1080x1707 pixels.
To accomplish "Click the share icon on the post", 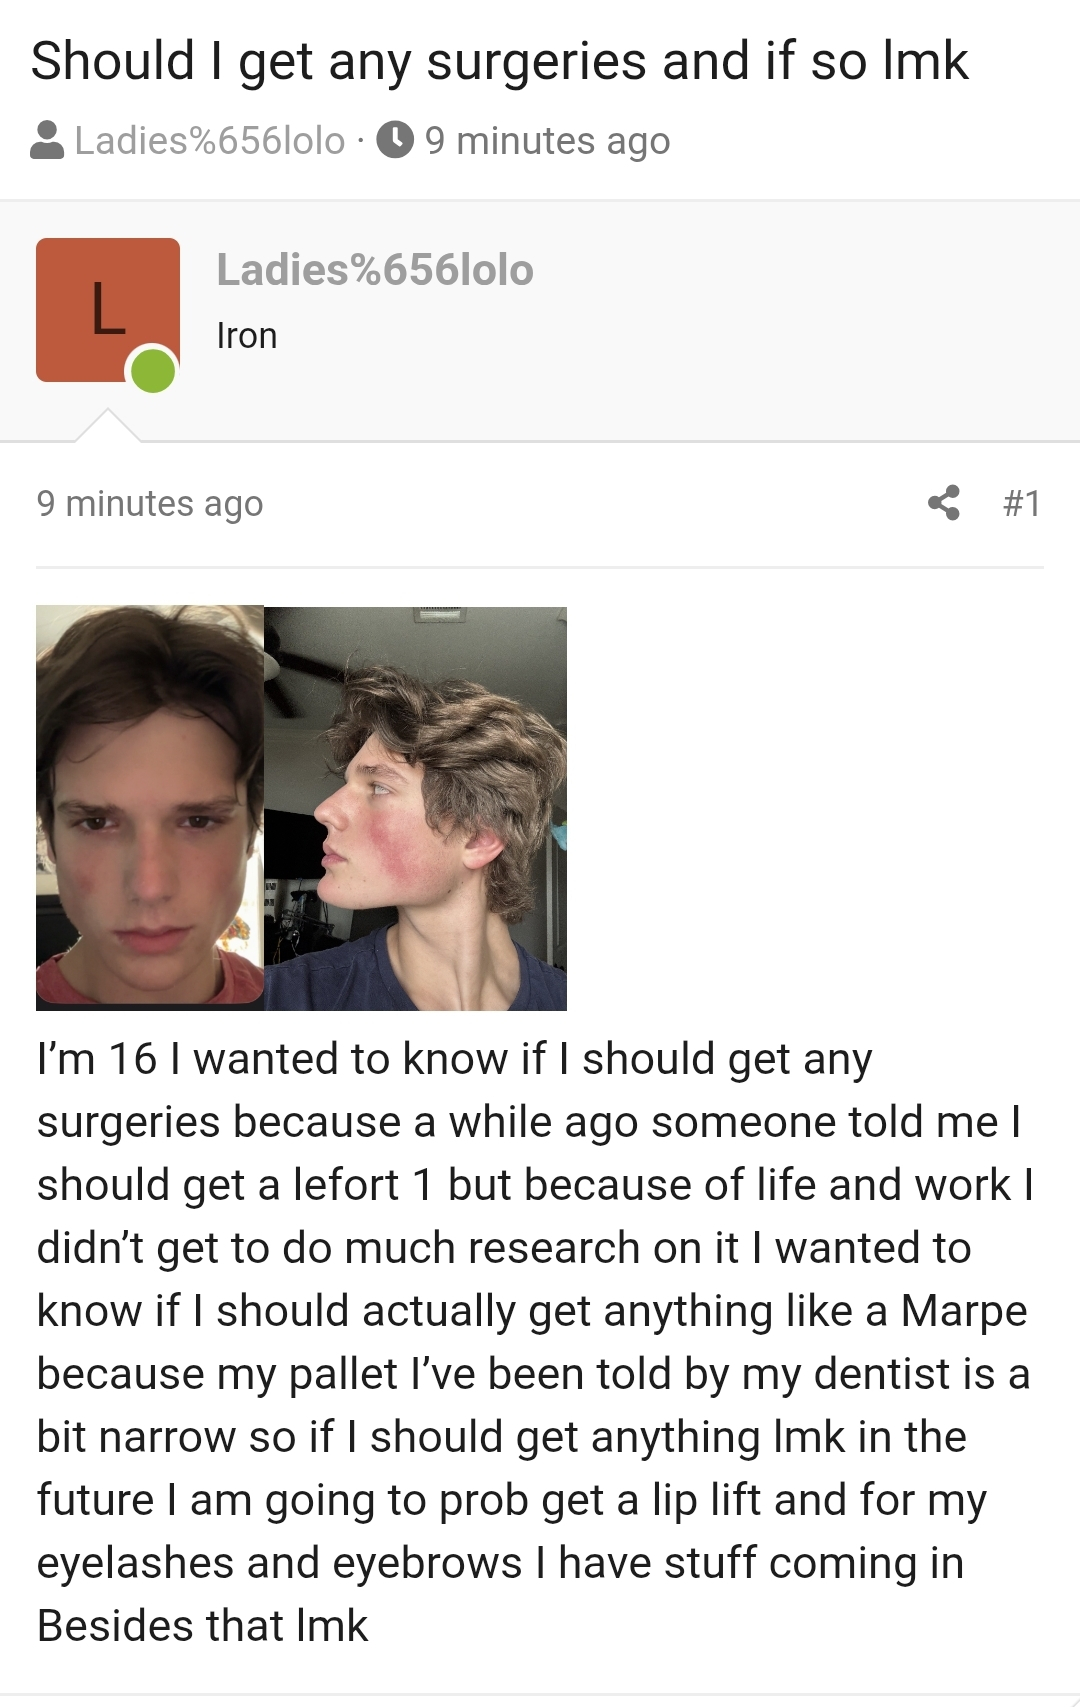I will pos(943,502).
